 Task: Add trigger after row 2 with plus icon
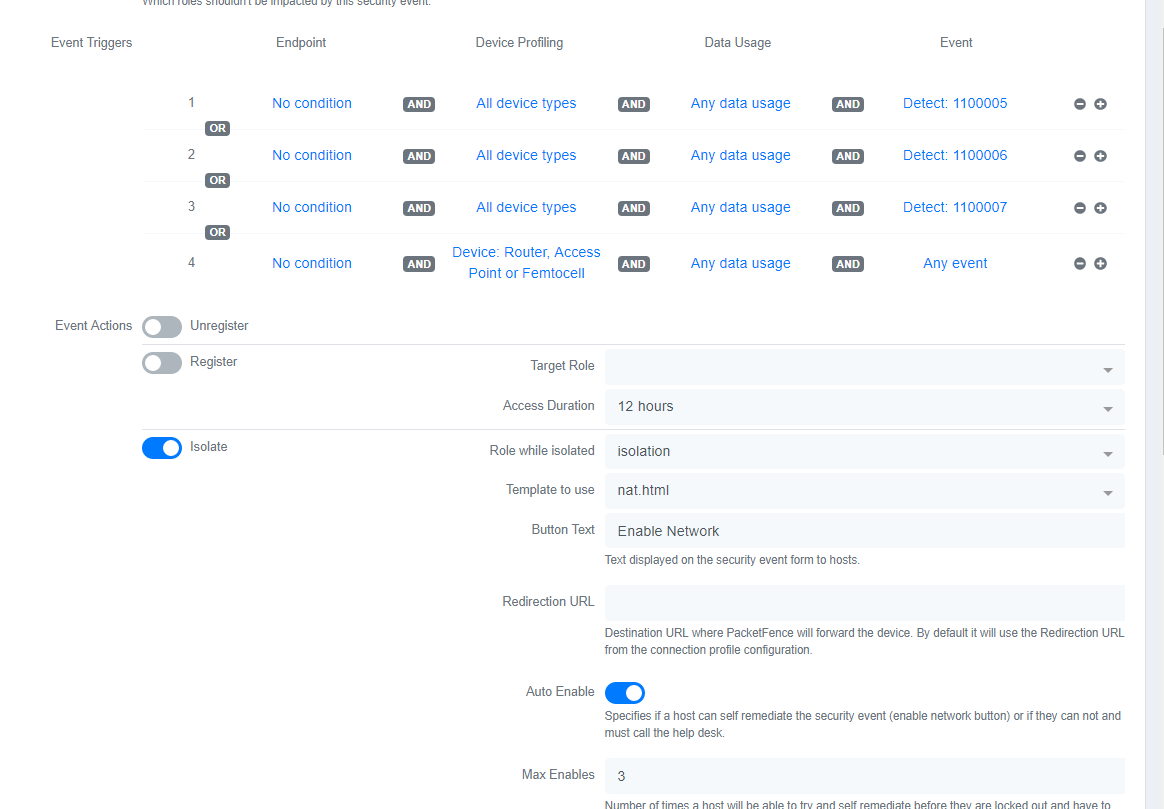(x=1100, y=156)
